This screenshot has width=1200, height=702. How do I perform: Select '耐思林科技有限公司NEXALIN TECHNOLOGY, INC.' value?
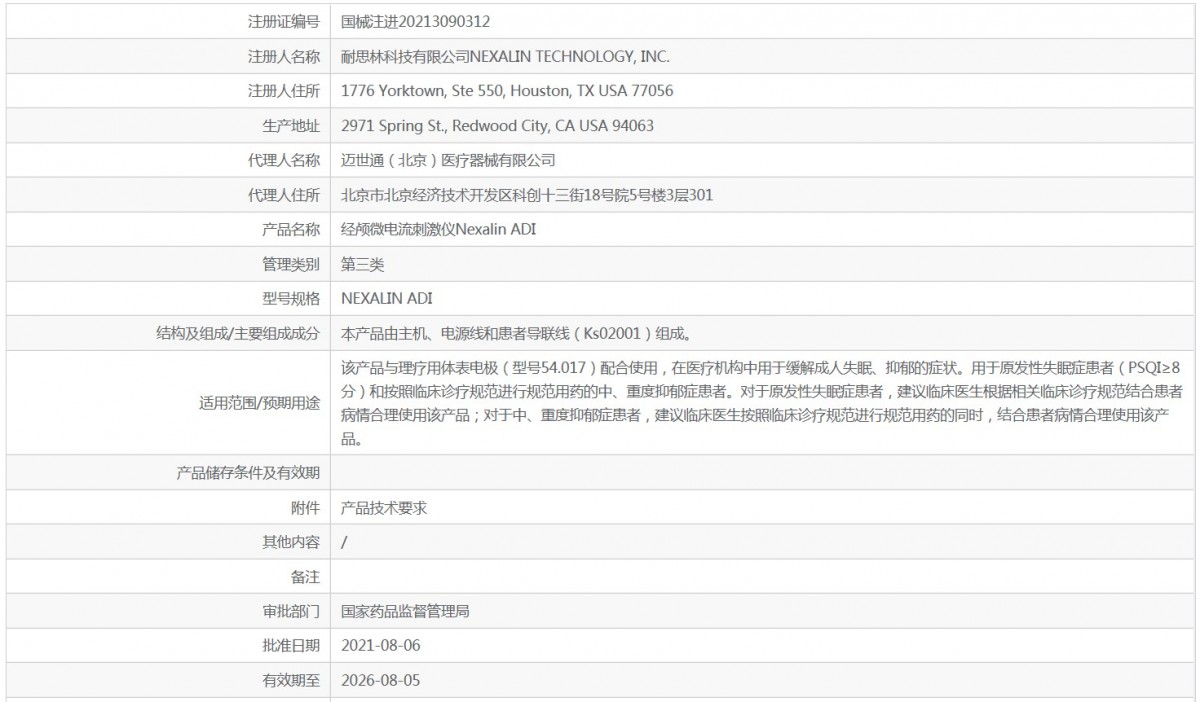point(505,56)
